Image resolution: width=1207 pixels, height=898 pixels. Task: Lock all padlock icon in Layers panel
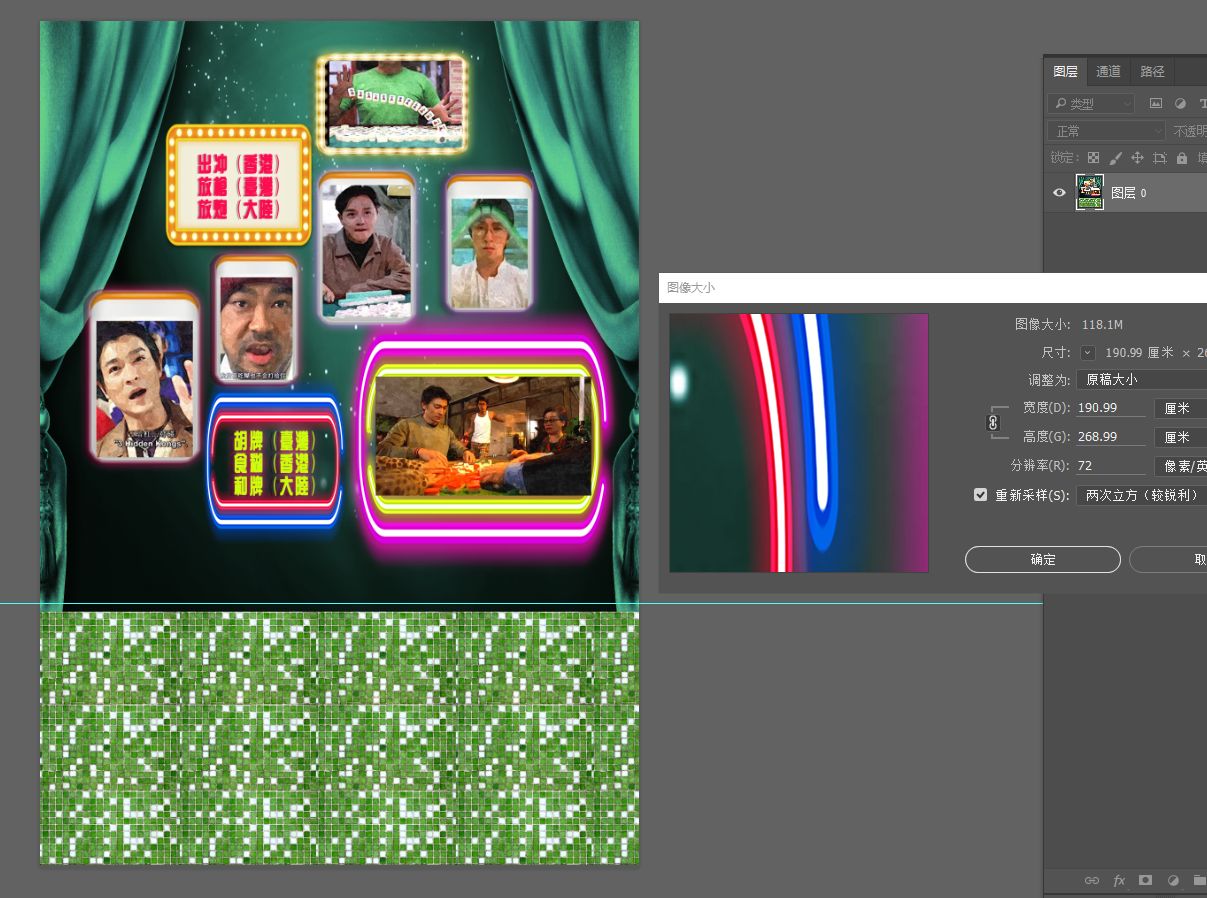coord(1182,158)
